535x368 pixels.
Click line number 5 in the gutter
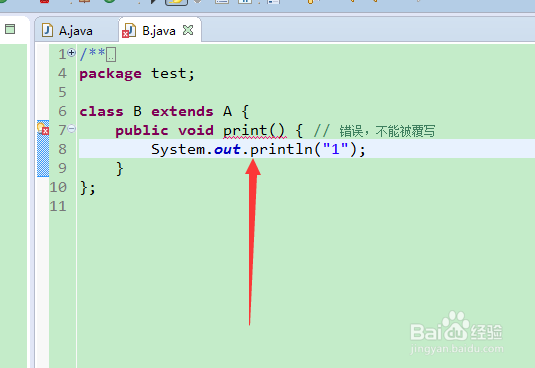click(x=62, y=92)
